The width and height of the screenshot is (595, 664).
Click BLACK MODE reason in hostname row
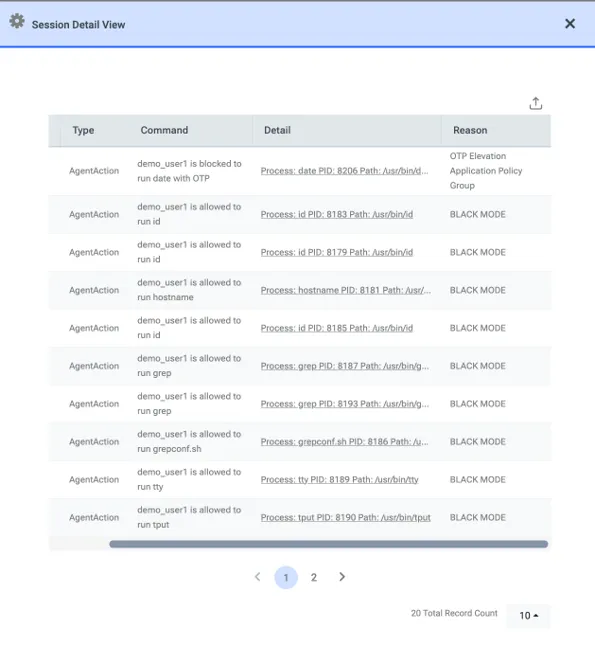477,290
